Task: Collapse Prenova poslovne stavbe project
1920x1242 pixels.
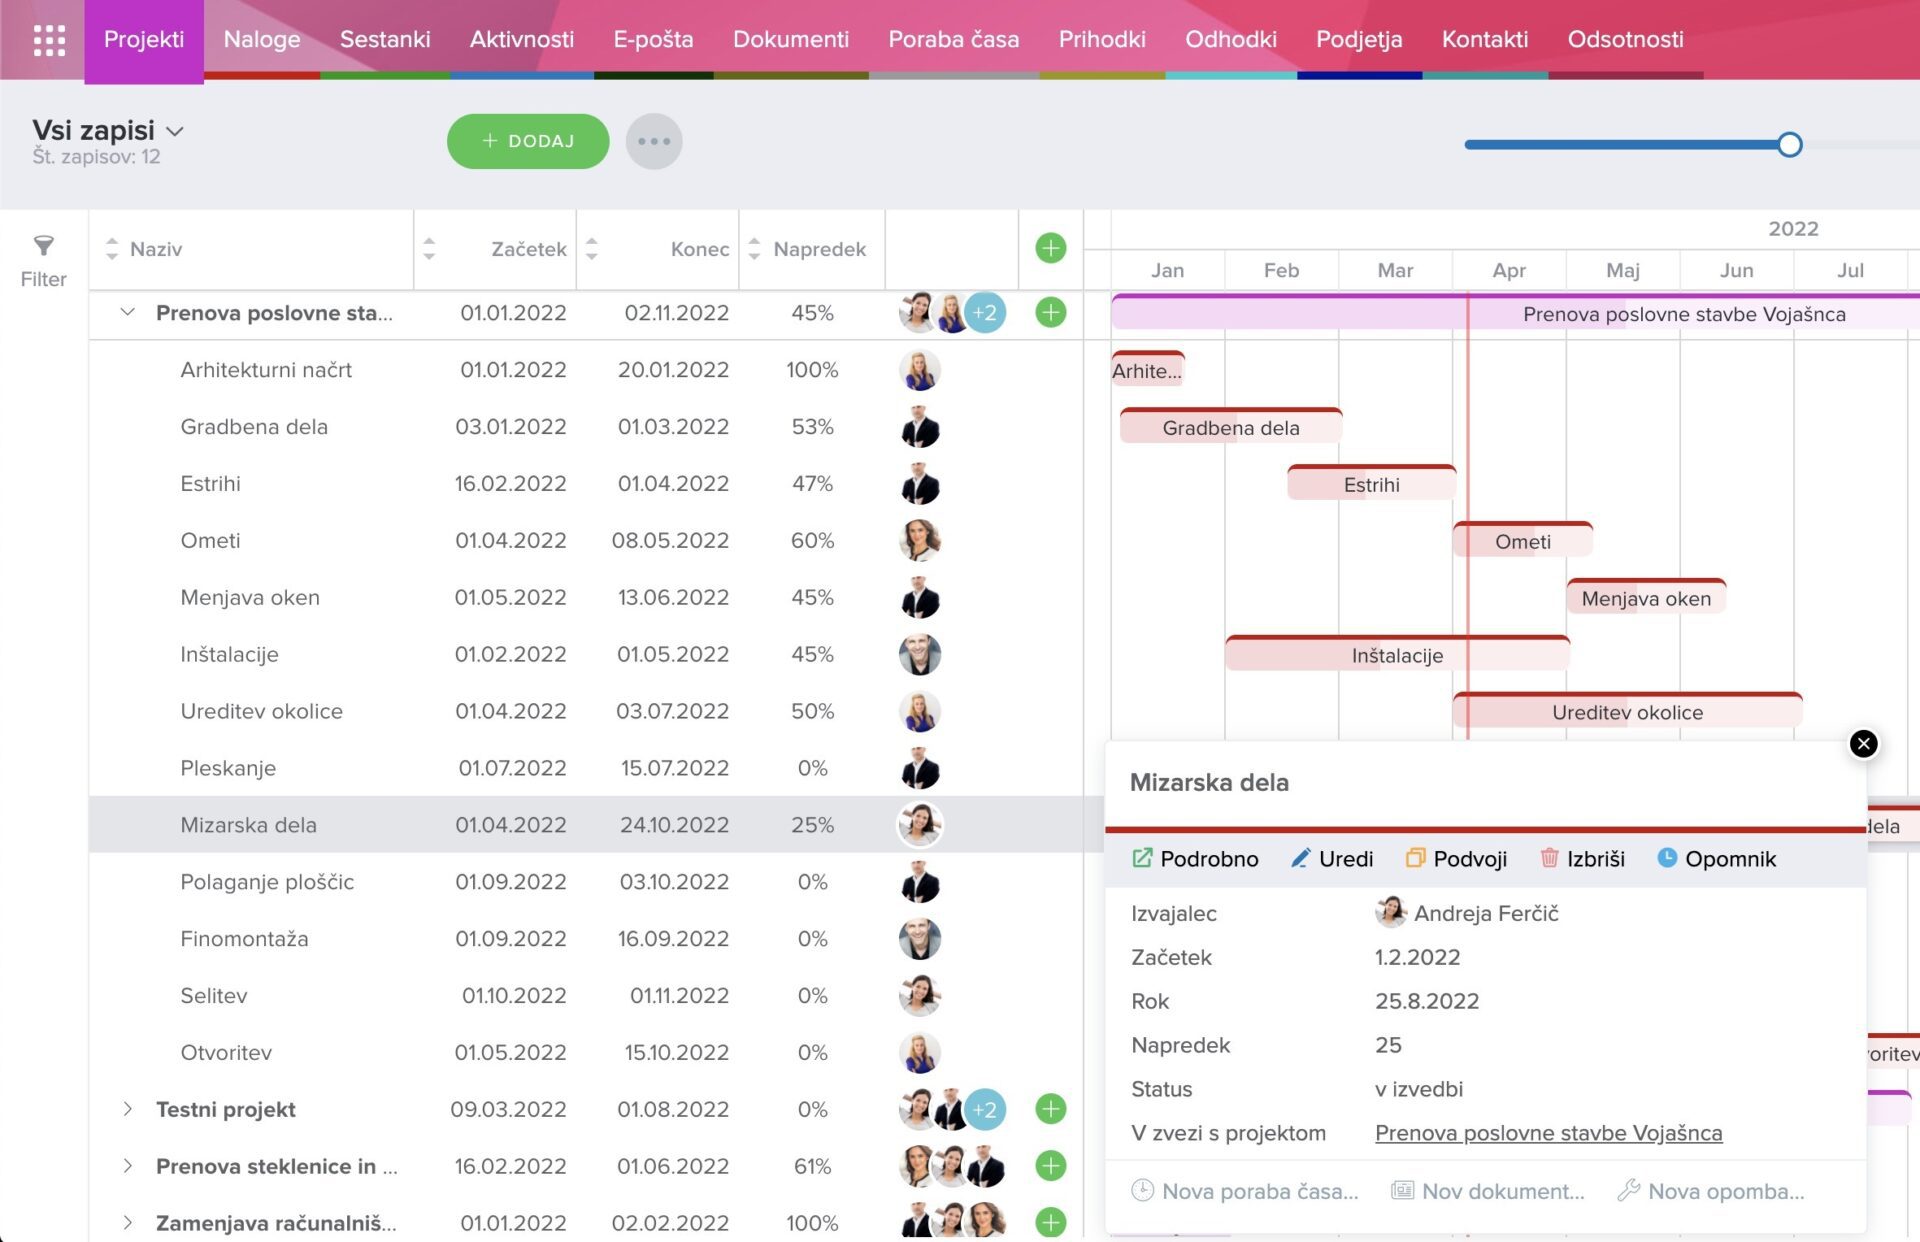Action: 127,312
